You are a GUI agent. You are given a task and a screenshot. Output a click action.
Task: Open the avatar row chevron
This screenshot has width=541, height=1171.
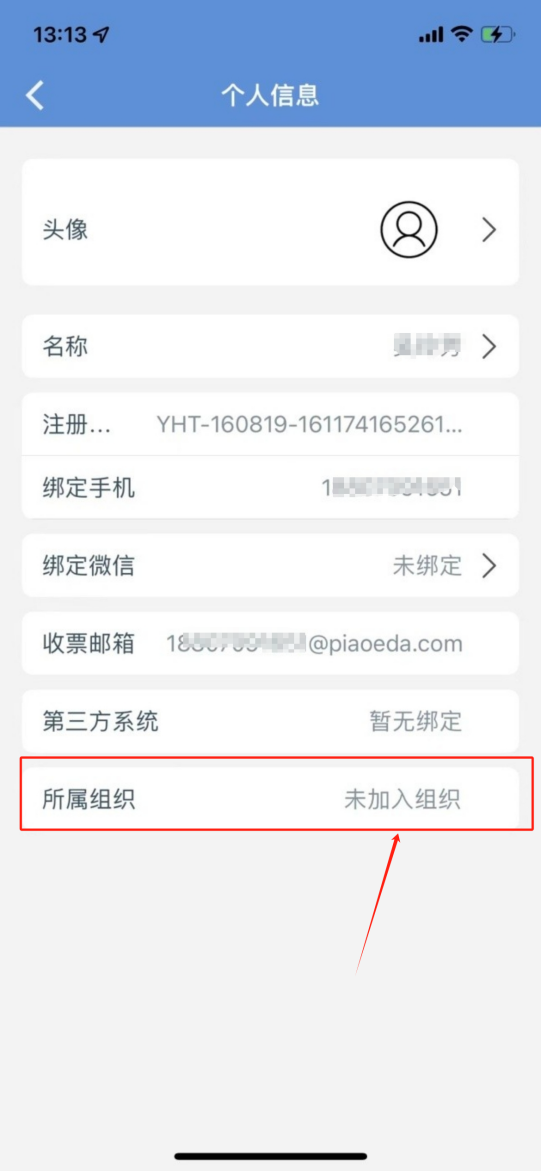[x=489, y=229]
